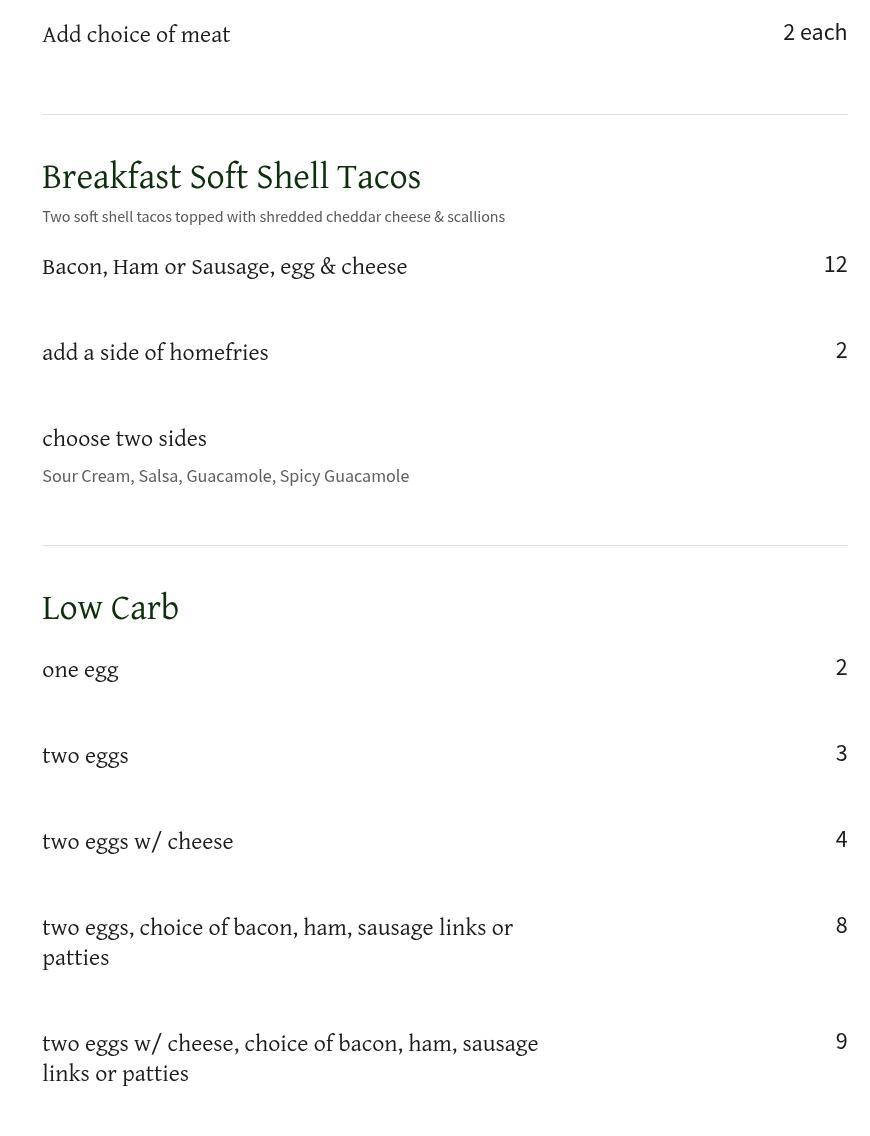Click the Sour Cream, Salsa, Guacamole sides list
The width and height of the screenshot is (870, 1136).
225,476
